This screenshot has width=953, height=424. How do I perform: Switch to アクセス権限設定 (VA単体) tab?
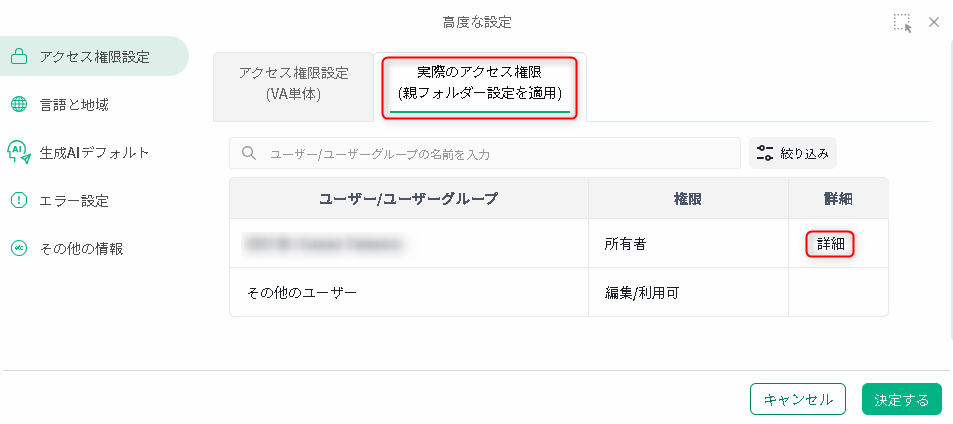[x=293, y=84]
